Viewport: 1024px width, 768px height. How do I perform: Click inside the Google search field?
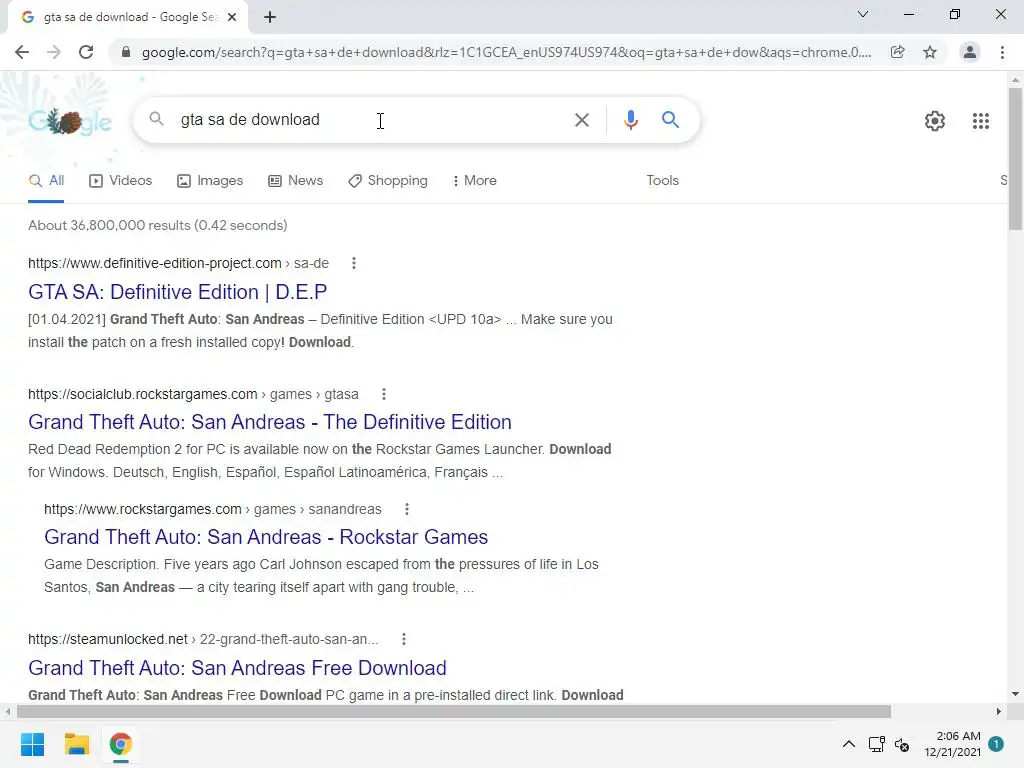372,120
